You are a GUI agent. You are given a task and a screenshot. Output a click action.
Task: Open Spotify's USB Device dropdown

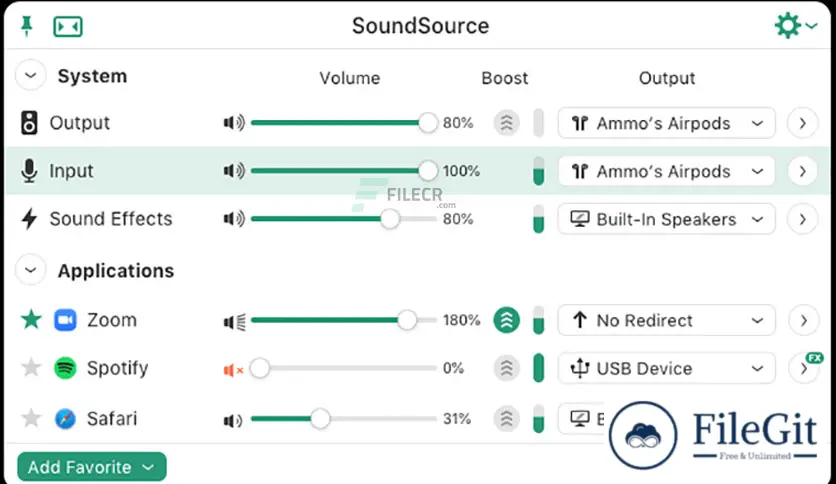[666, 368]
